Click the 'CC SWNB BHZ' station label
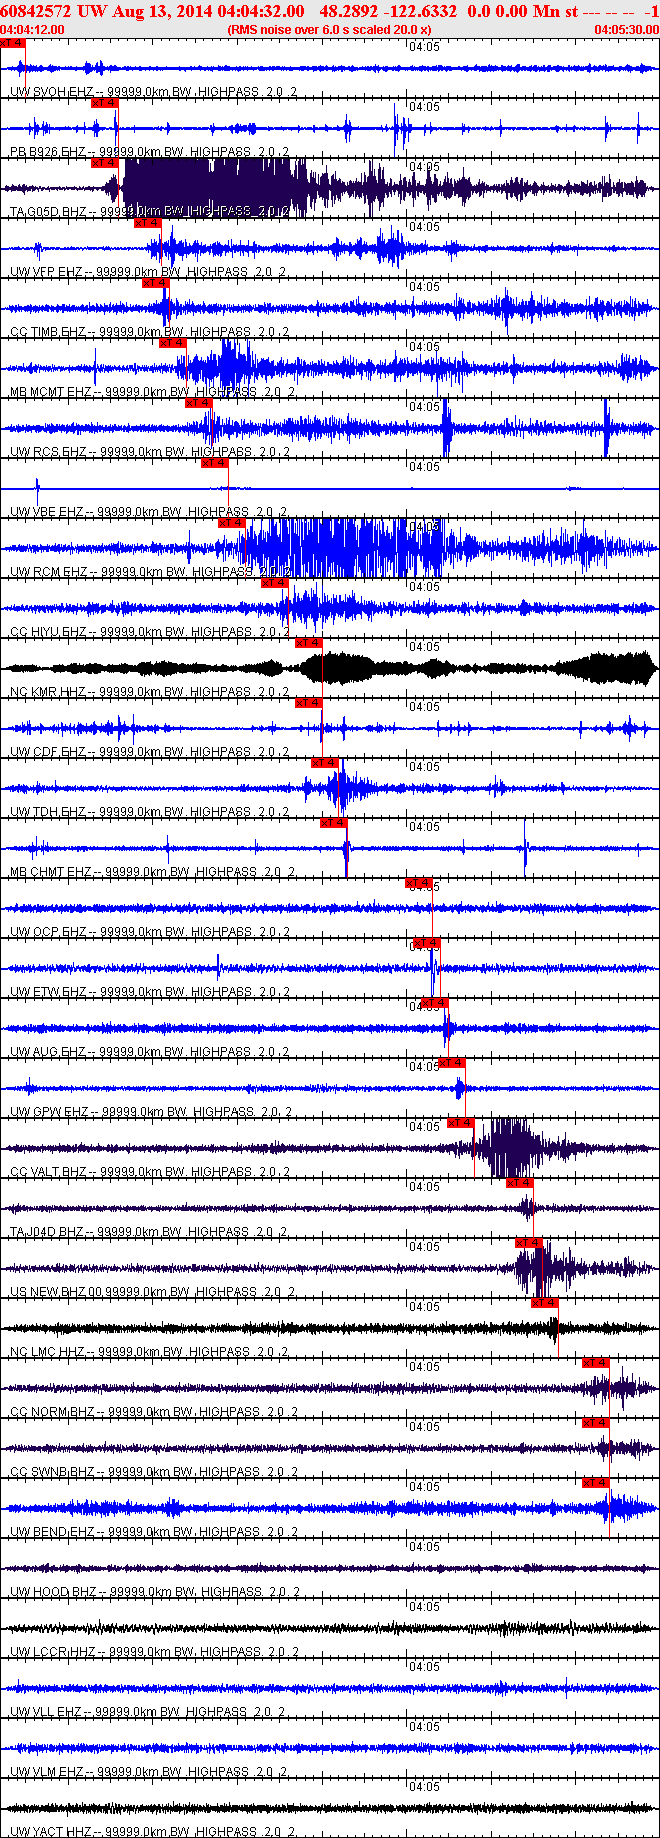This screenshot has width=660, height=1838. 52,1472
